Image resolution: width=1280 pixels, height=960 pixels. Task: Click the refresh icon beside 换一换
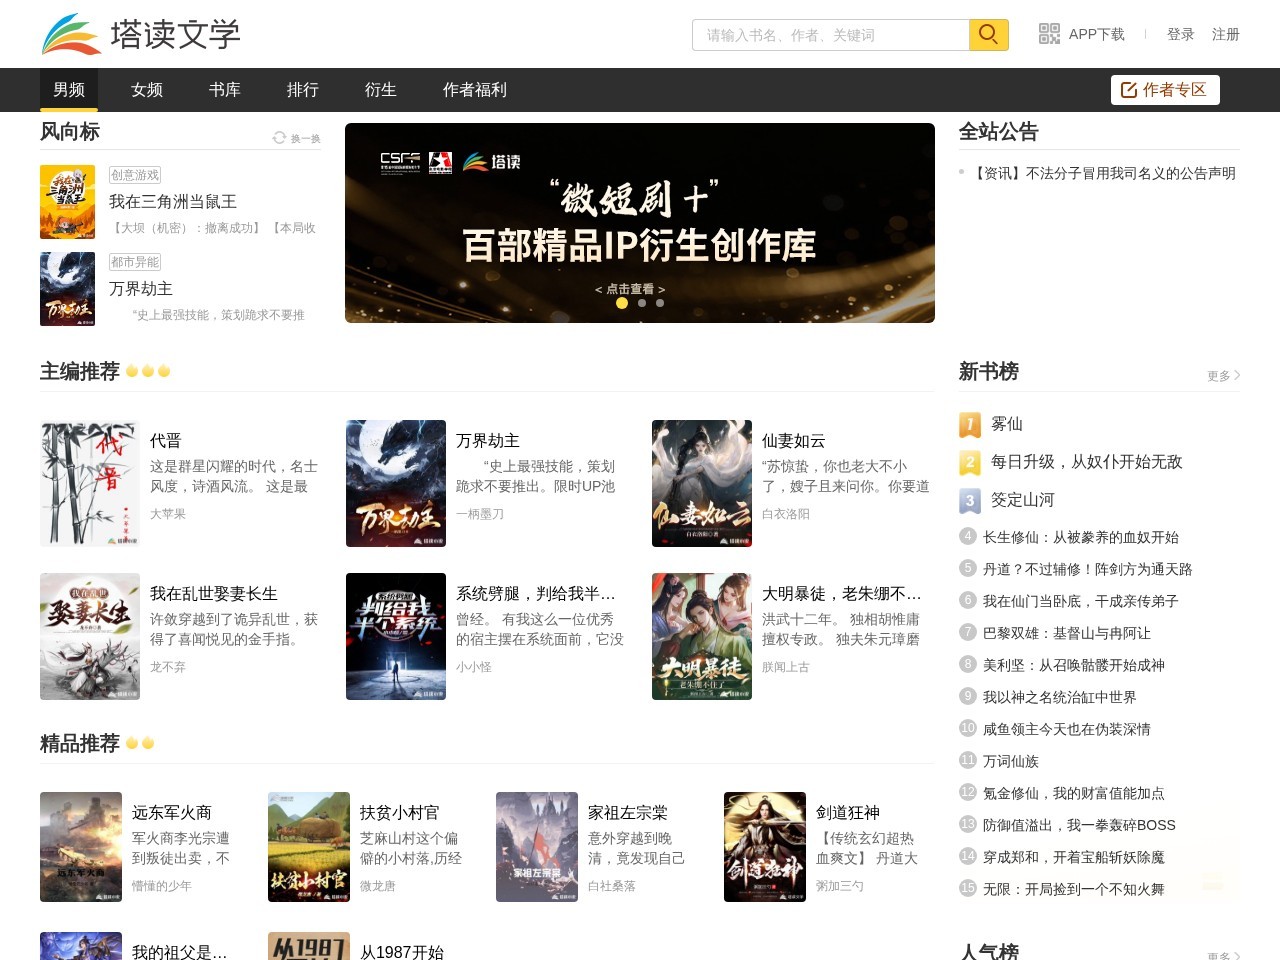coord(279,138)
